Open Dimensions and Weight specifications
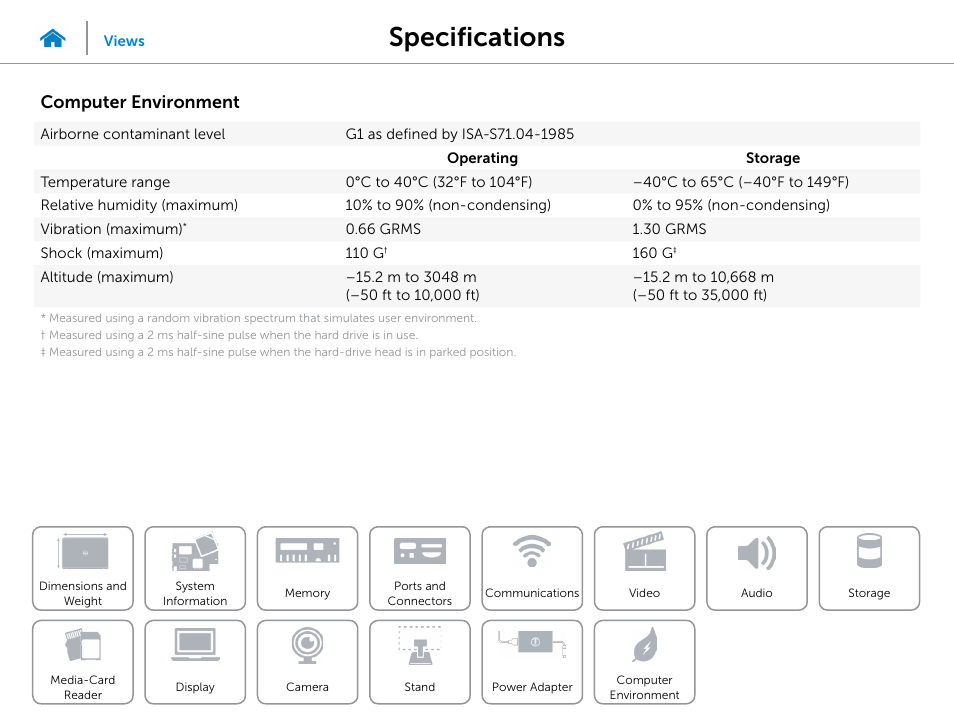 pos(83,568)
